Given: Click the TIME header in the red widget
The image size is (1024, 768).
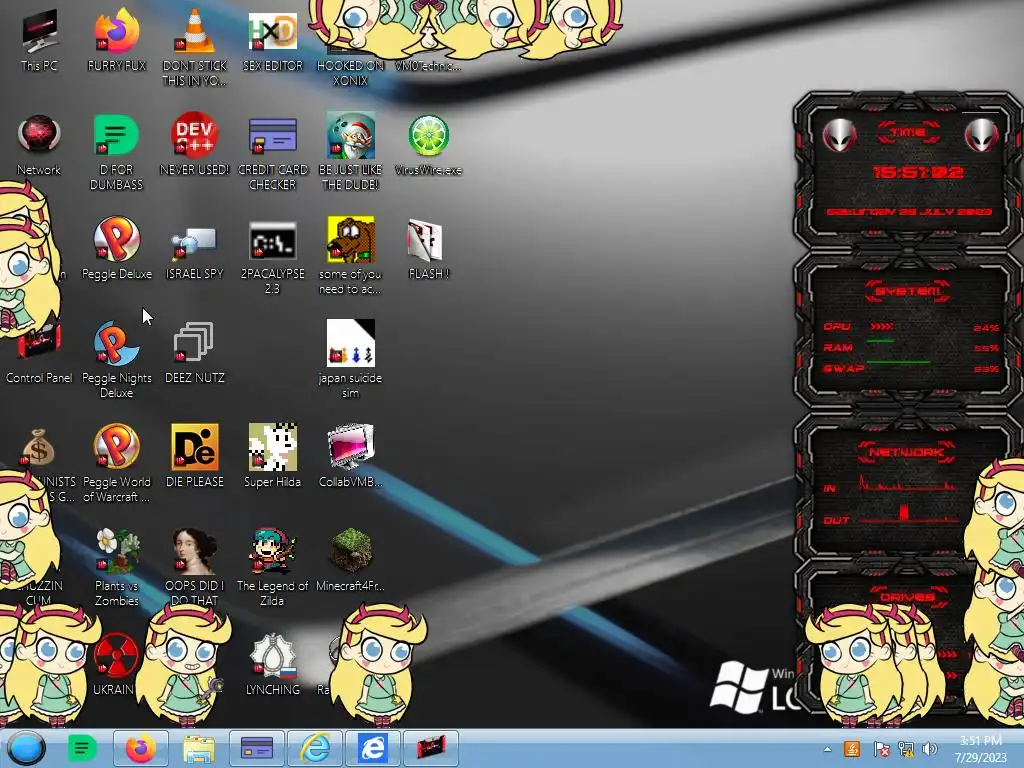Looking at the screenshot, I should pyautogui.click(x=908, y=133).
